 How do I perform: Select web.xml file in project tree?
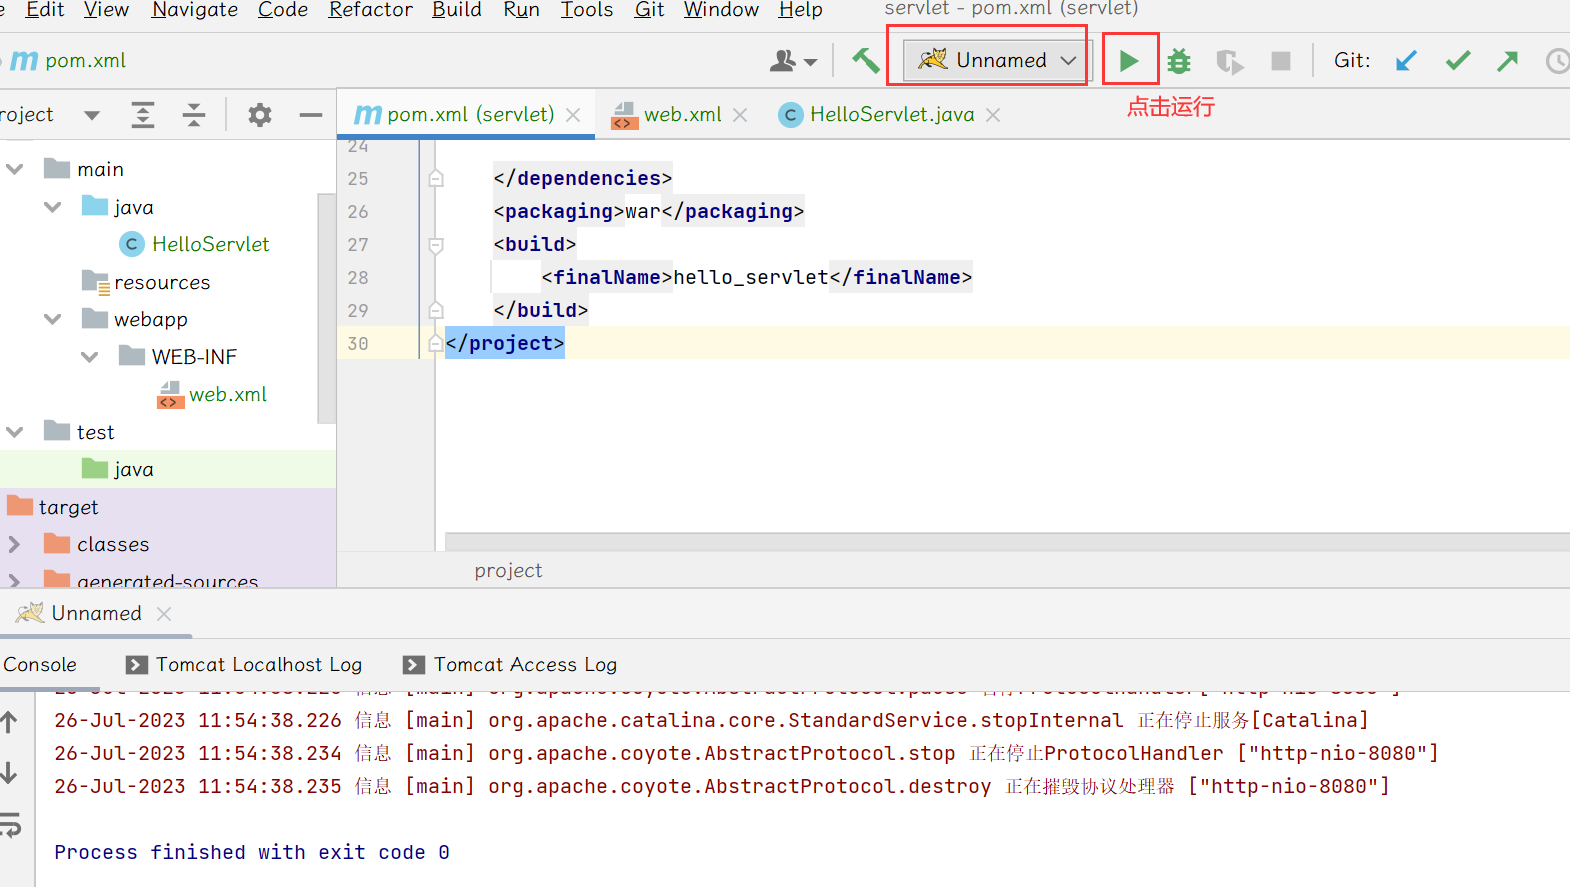coord(212,394)
